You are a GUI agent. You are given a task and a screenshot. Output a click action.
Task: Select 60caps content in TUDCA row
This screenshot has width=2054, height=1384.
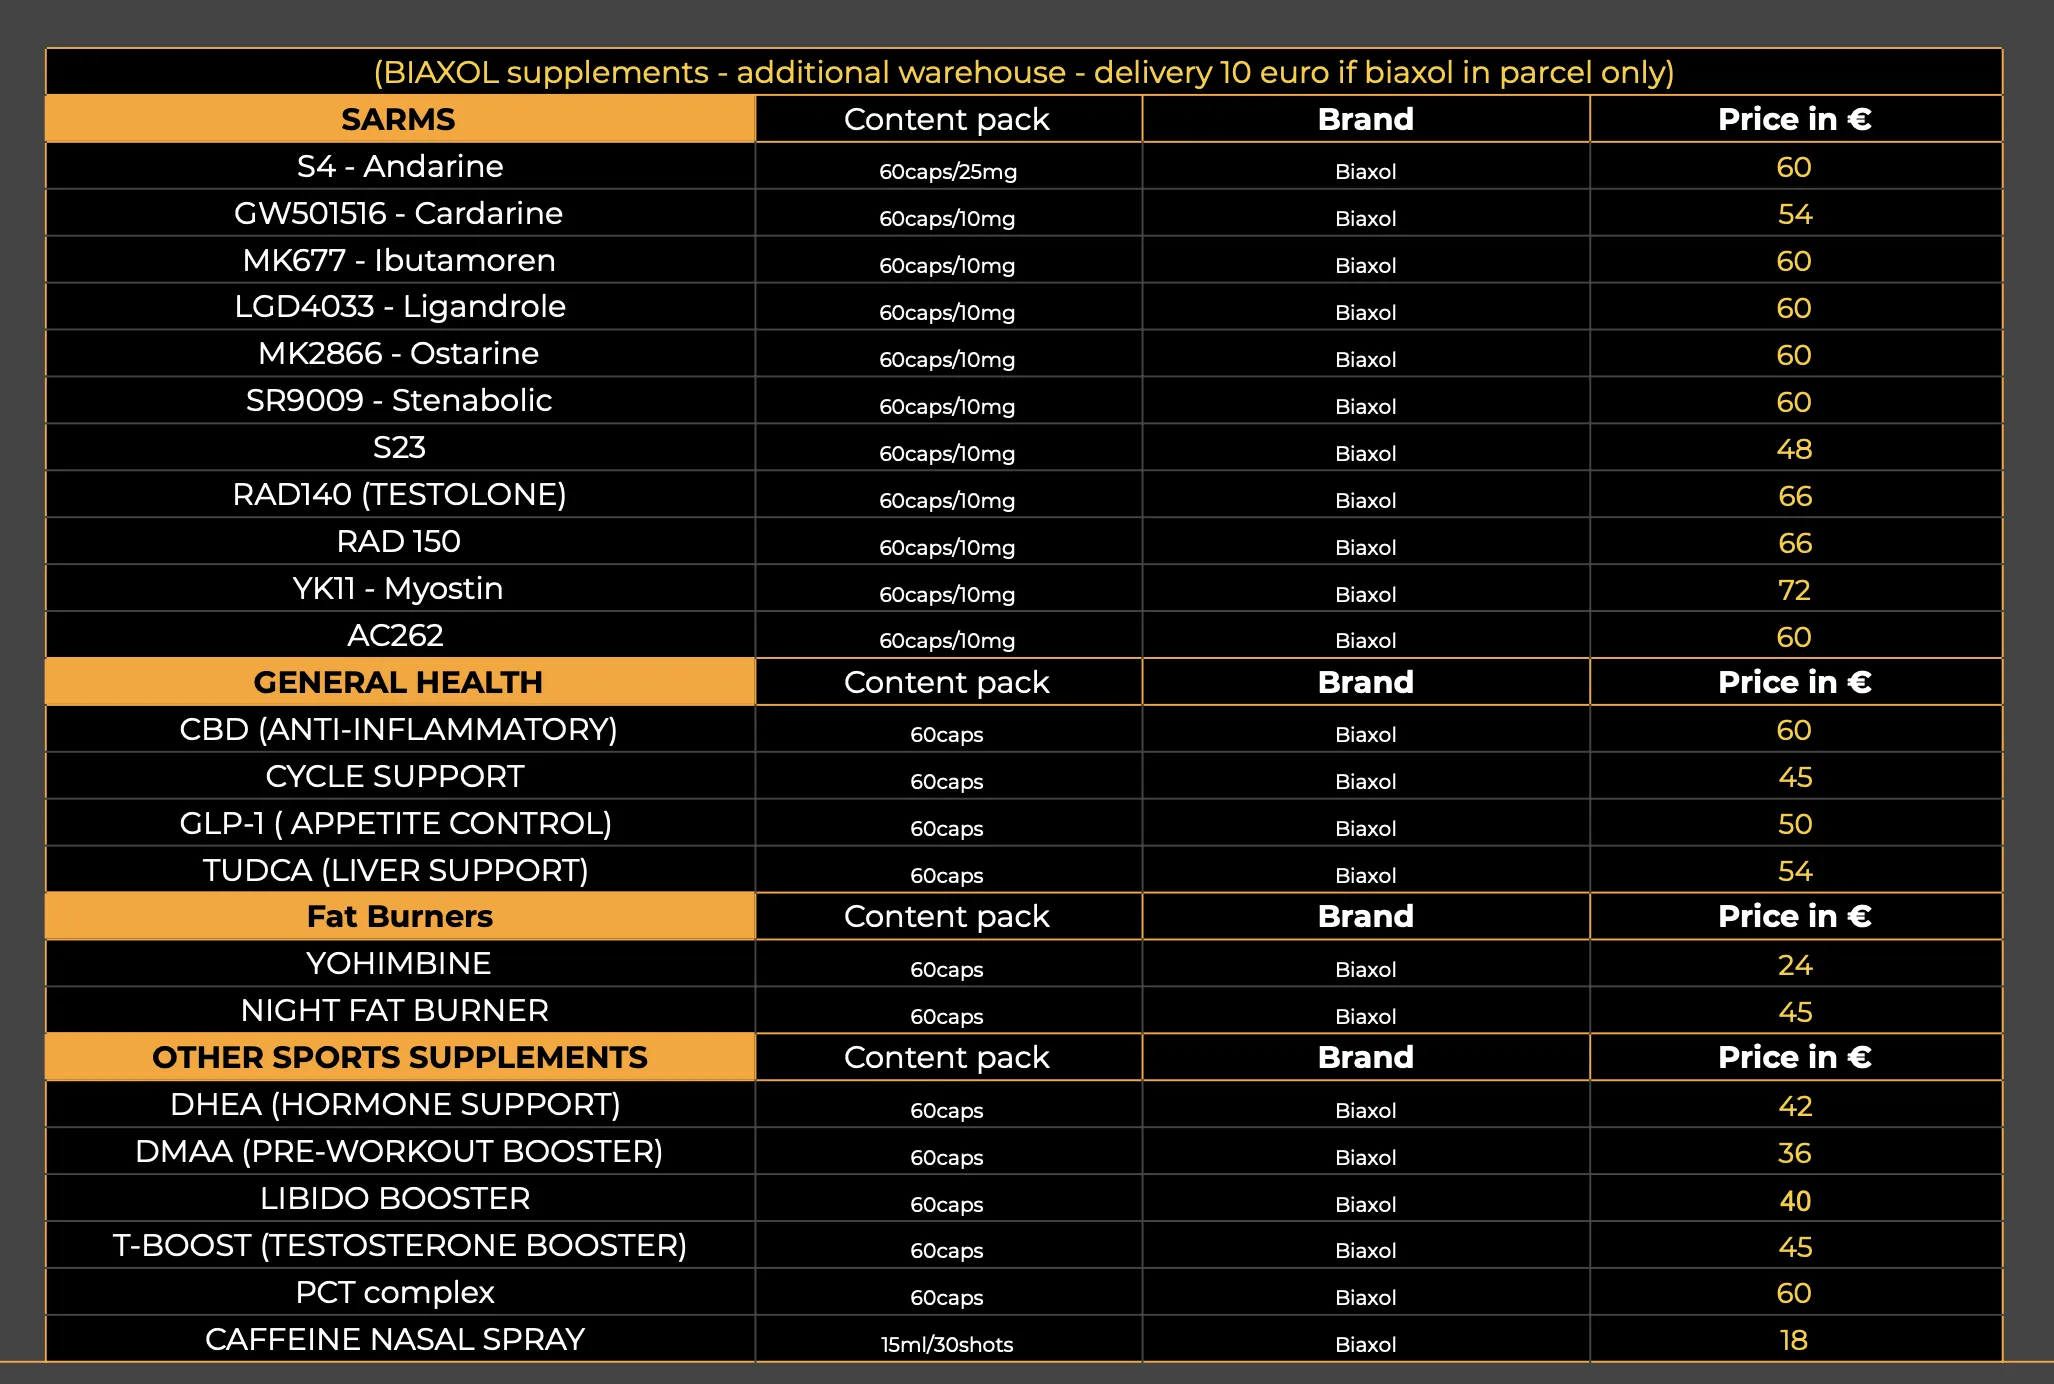(x=947, y=875)
